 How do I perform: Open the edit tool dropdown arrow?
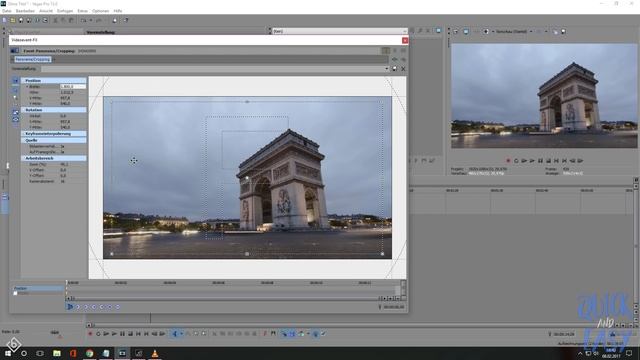182,333
